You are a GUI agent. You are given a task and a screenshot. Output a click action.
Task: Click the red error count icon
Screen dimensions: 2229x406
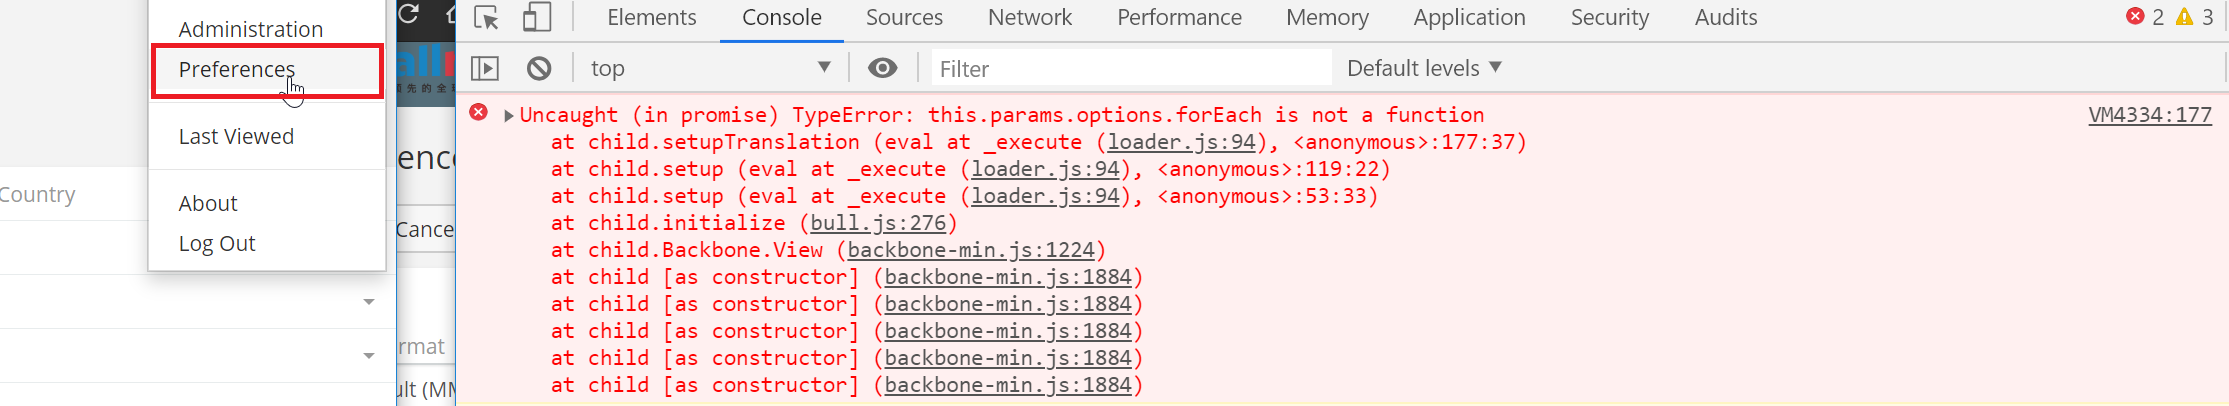point(2135,17)
